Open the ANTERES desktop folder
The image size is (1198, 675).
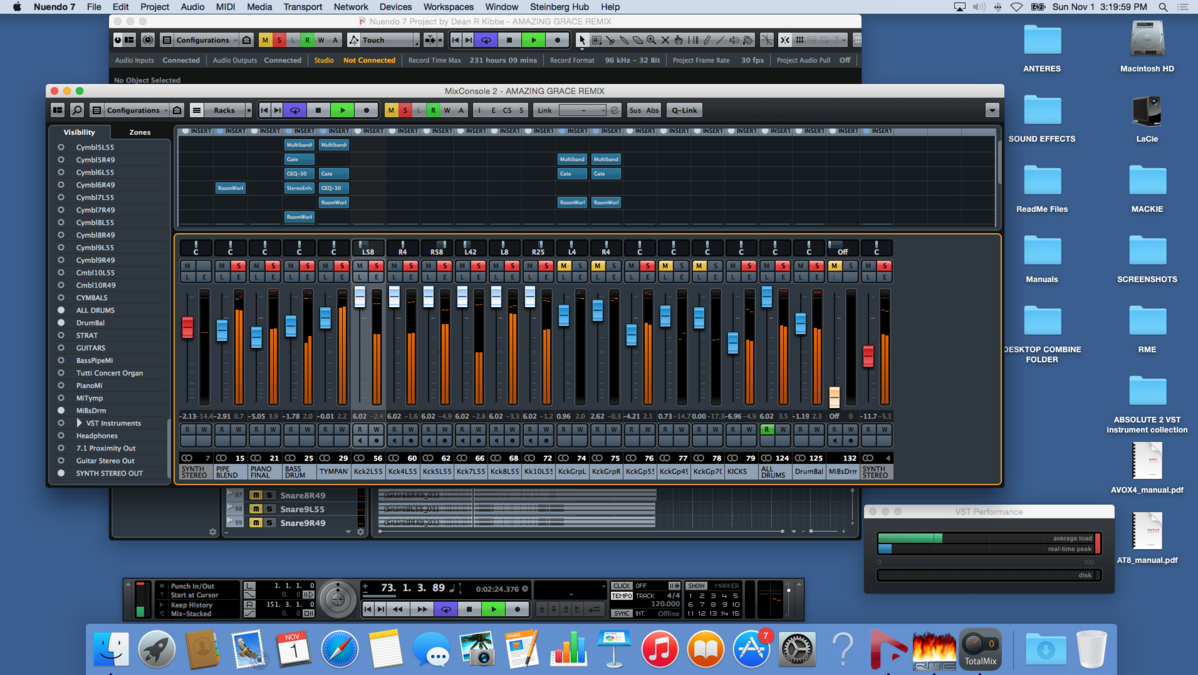click(x=1042, y=48)
